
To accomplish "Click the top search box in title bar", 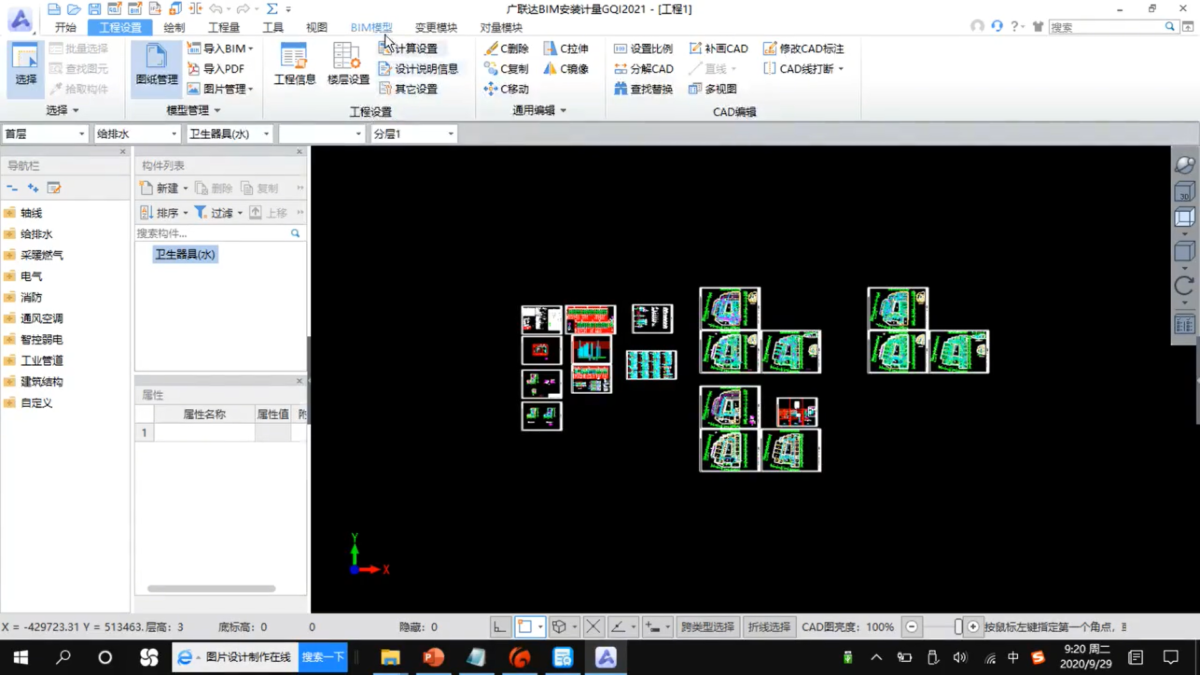I will [1107, 27].
